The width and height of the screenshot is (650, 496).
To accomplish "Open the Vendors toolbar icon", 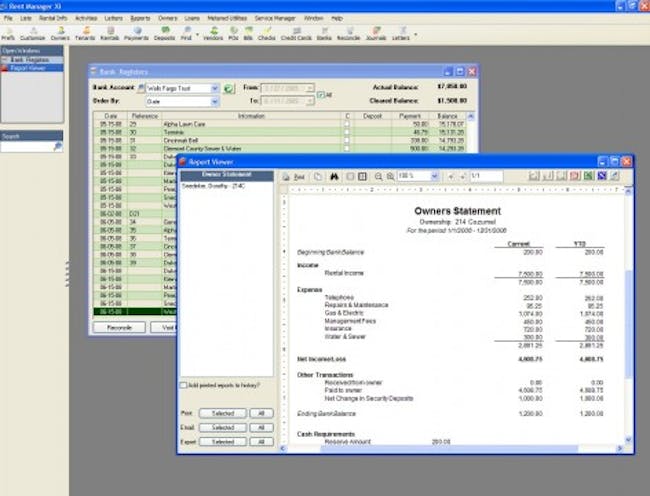I will (213, 34).
